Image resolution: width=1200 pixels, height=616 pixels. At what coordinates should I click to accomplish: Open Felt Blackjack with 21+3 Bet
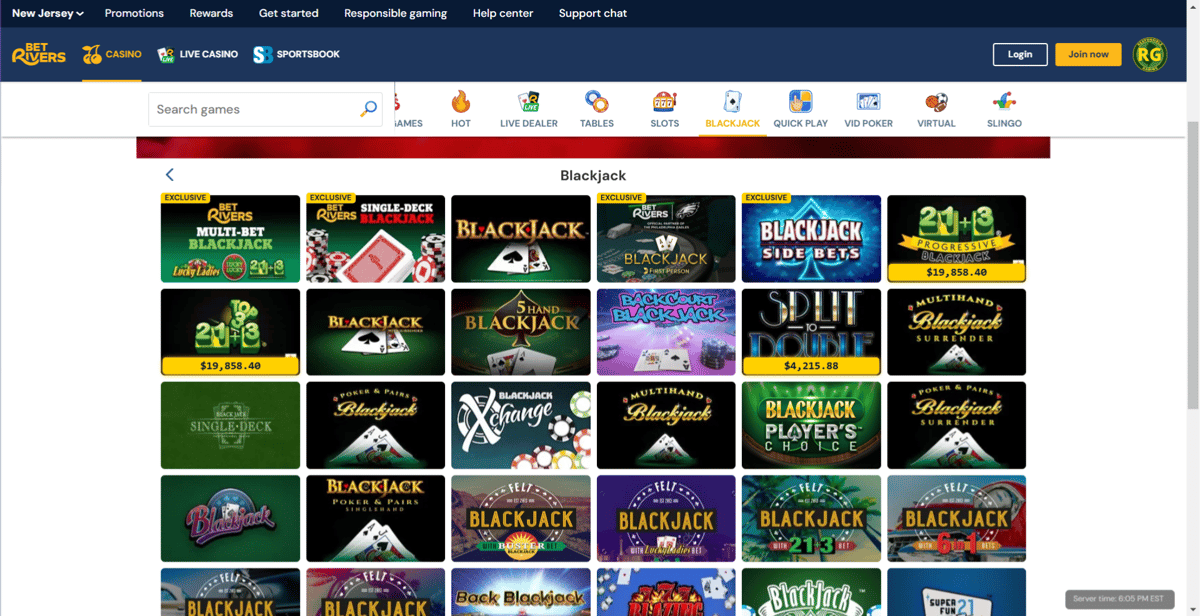(811, 518)
